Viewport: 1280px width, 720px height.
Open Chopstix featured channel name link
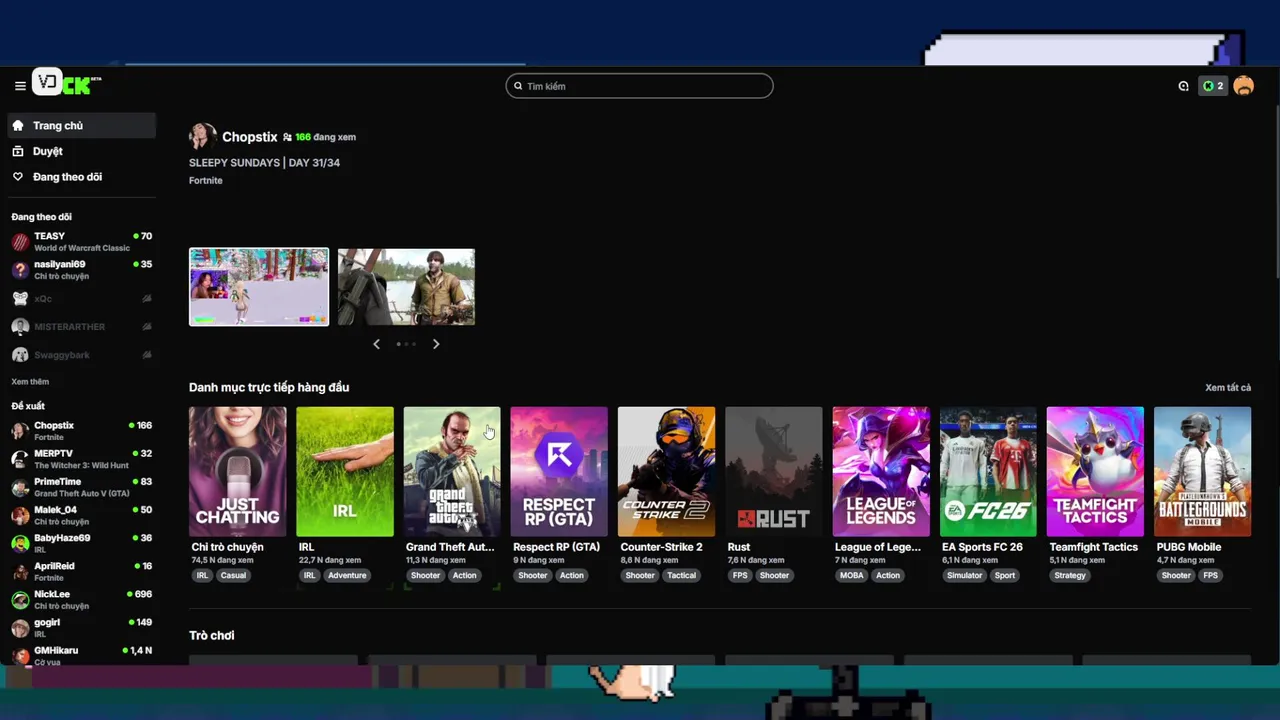pos(250,137)
